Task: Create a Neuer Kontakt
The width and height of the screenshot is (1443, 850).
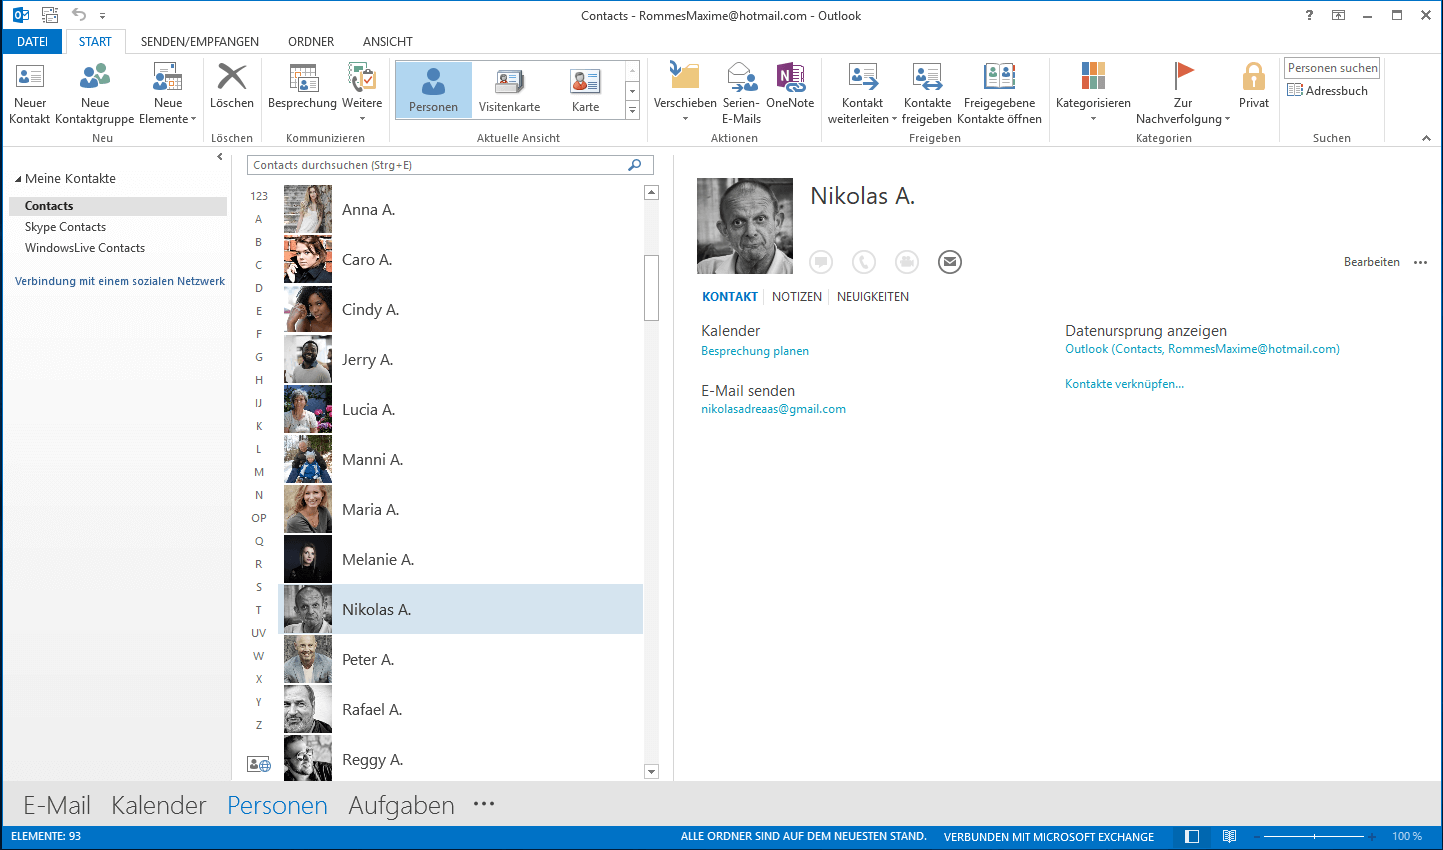Action: point(30,93)
